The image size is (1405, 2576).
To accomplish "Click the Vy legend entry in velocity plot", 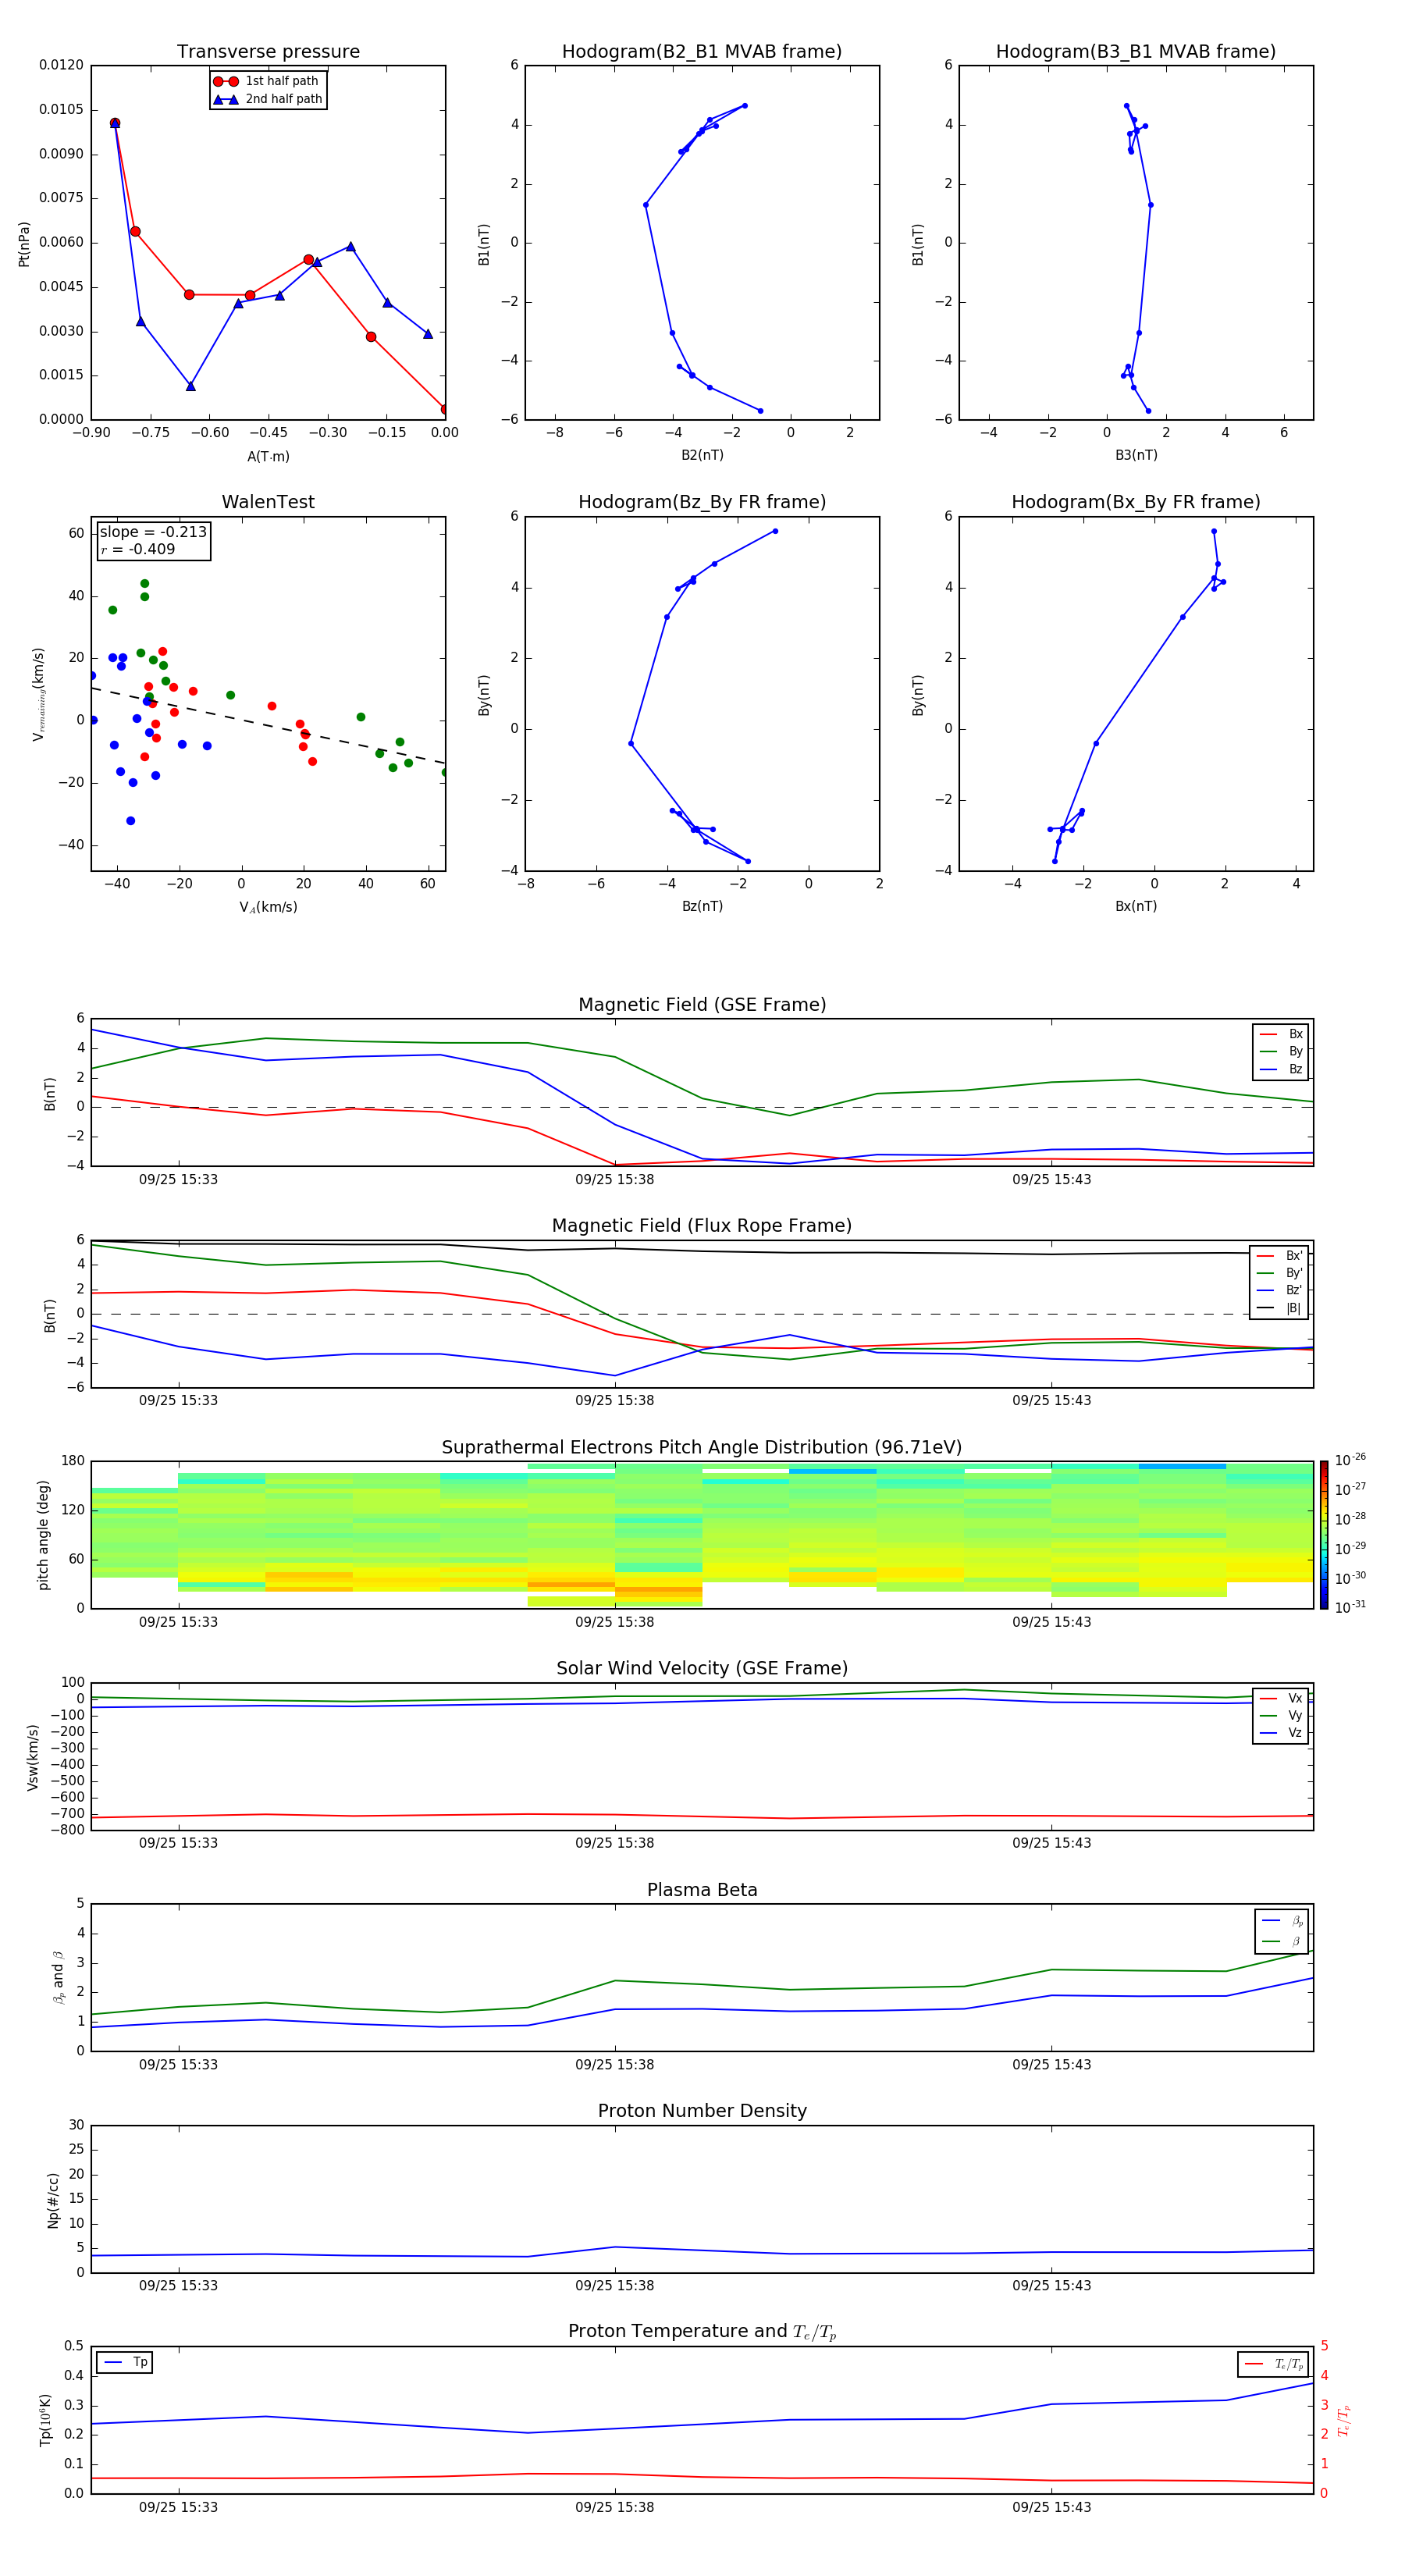I will (x=1281, y=1715).
